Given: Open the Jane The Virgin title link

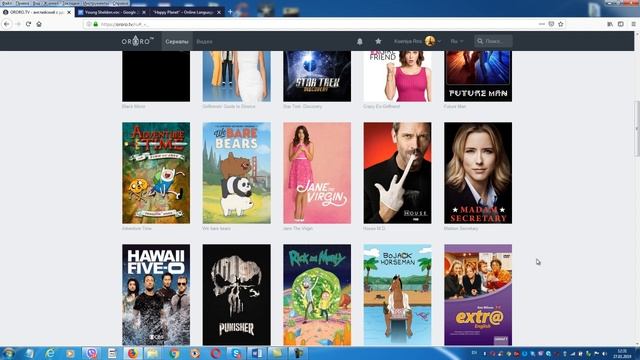Looking at the screenshot, I should tap(298, 229).
